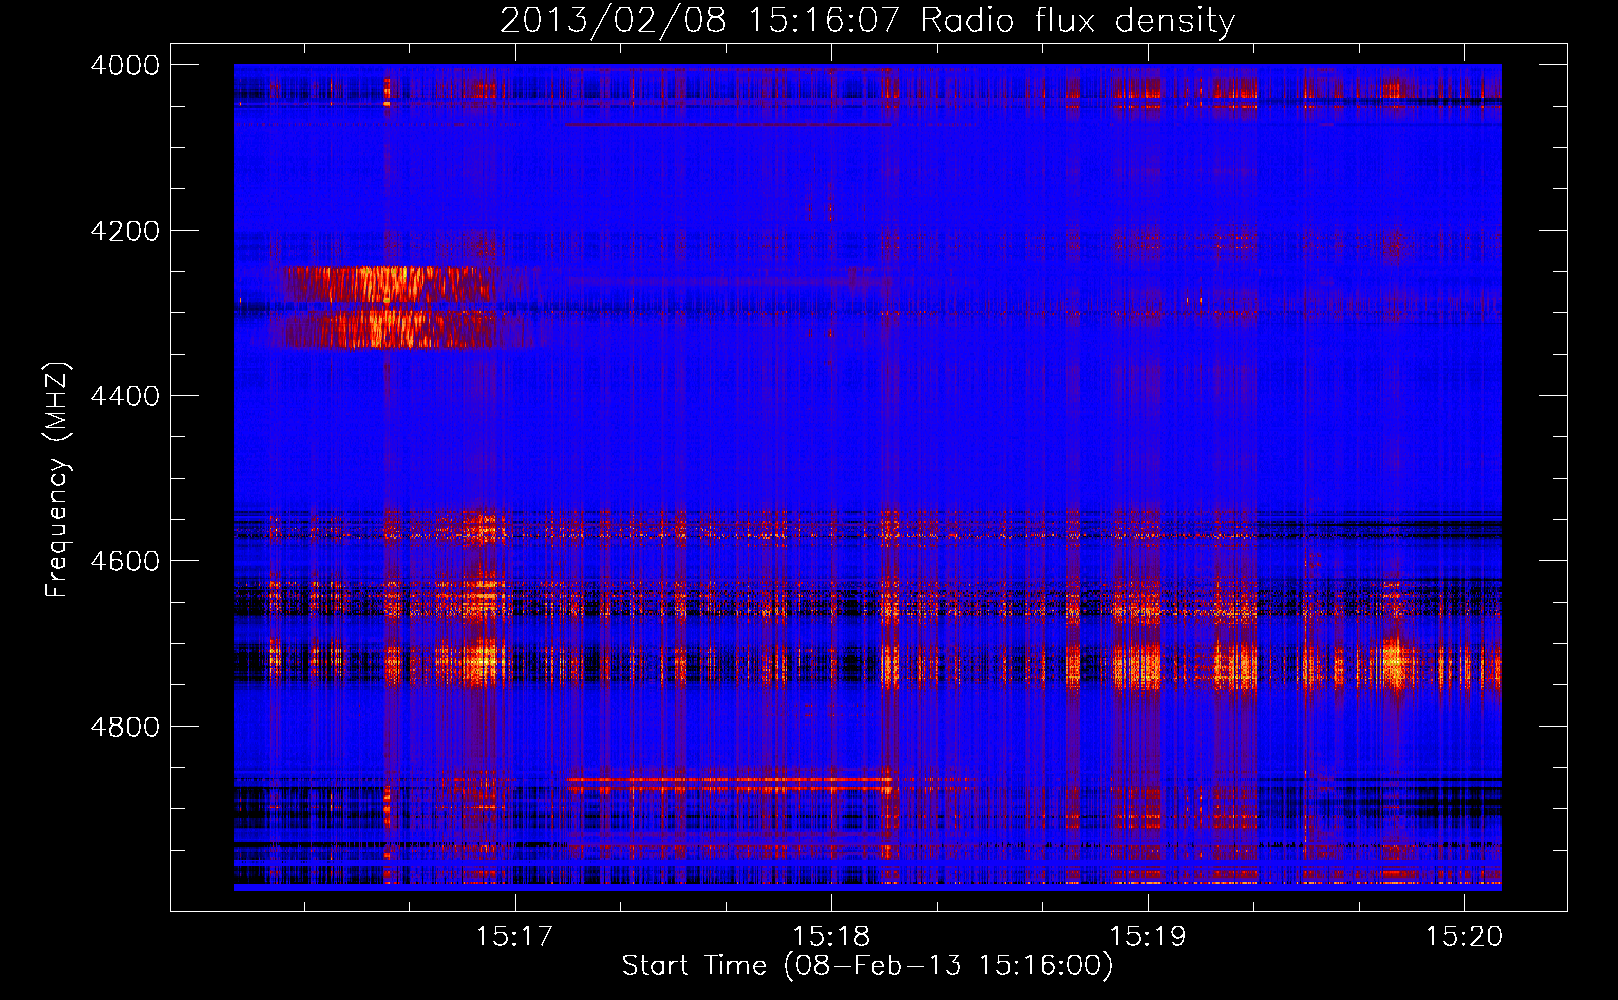The height and width of the screenshot is (1000, 1618).
Task: Click the 4400 frequency axis label
Action: pyautogui.click(x=125, y=396)
